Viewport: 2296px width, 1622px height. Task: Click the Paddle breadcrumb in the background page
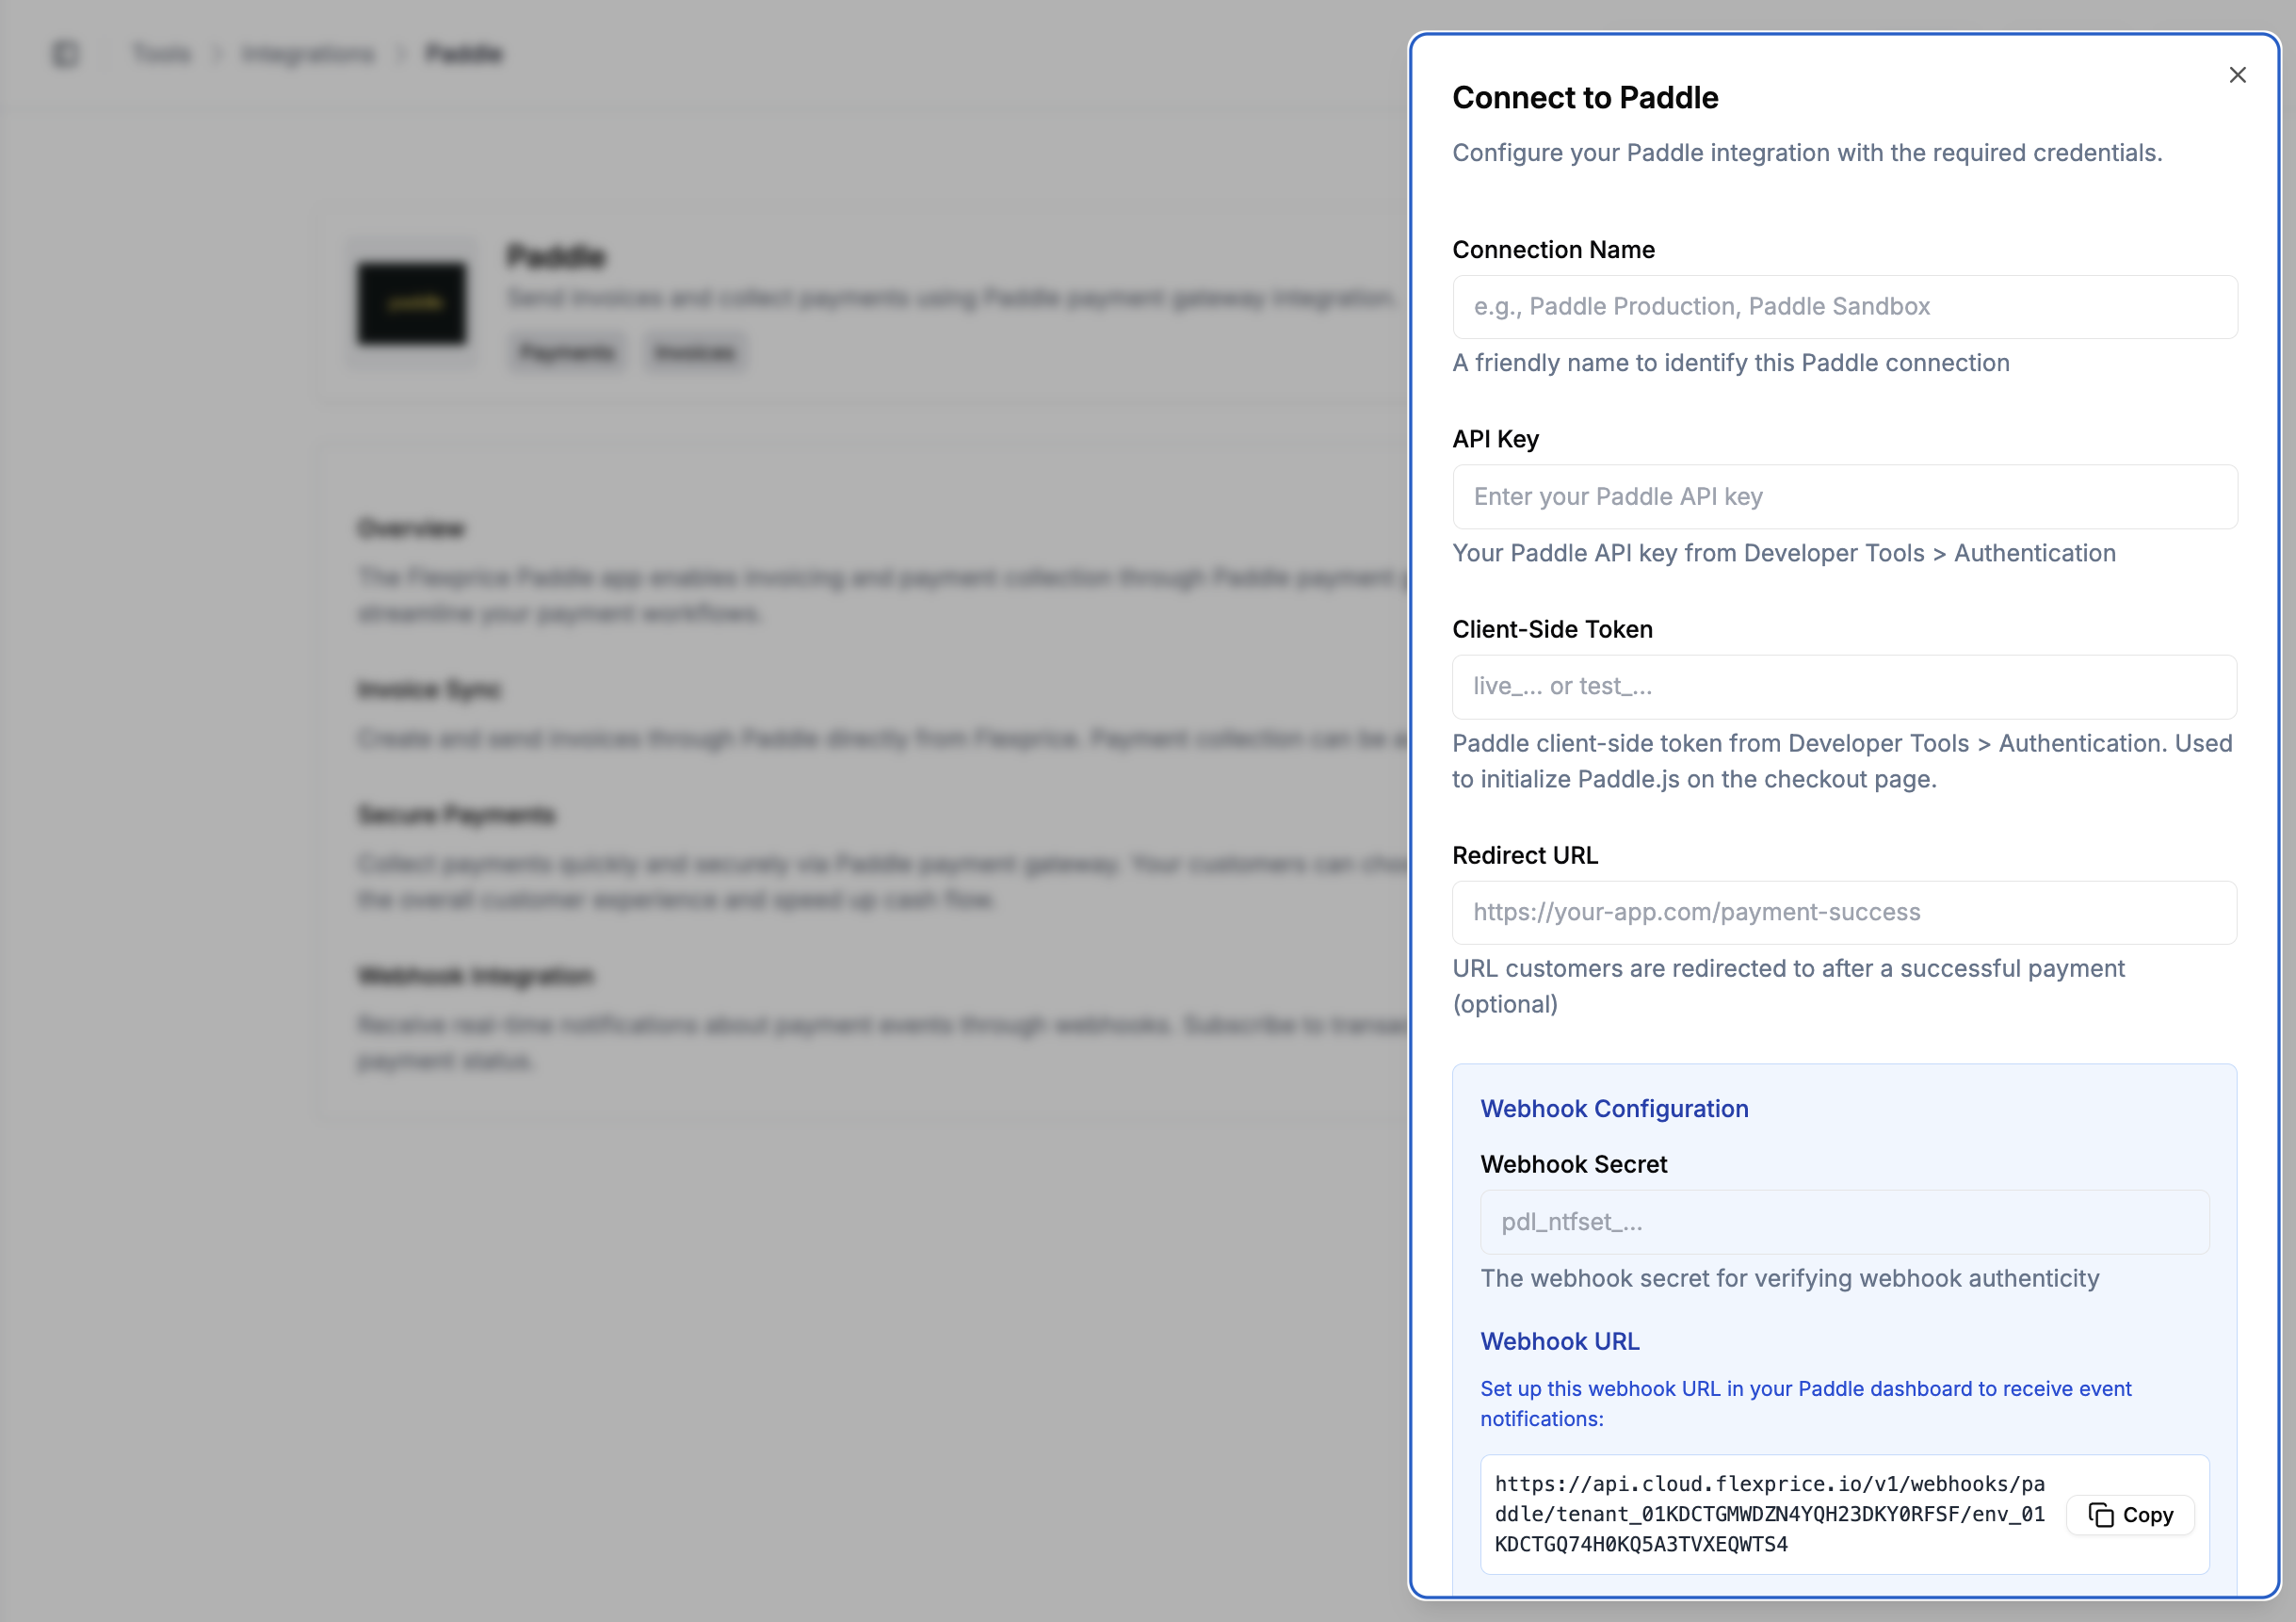pos(464,54)
